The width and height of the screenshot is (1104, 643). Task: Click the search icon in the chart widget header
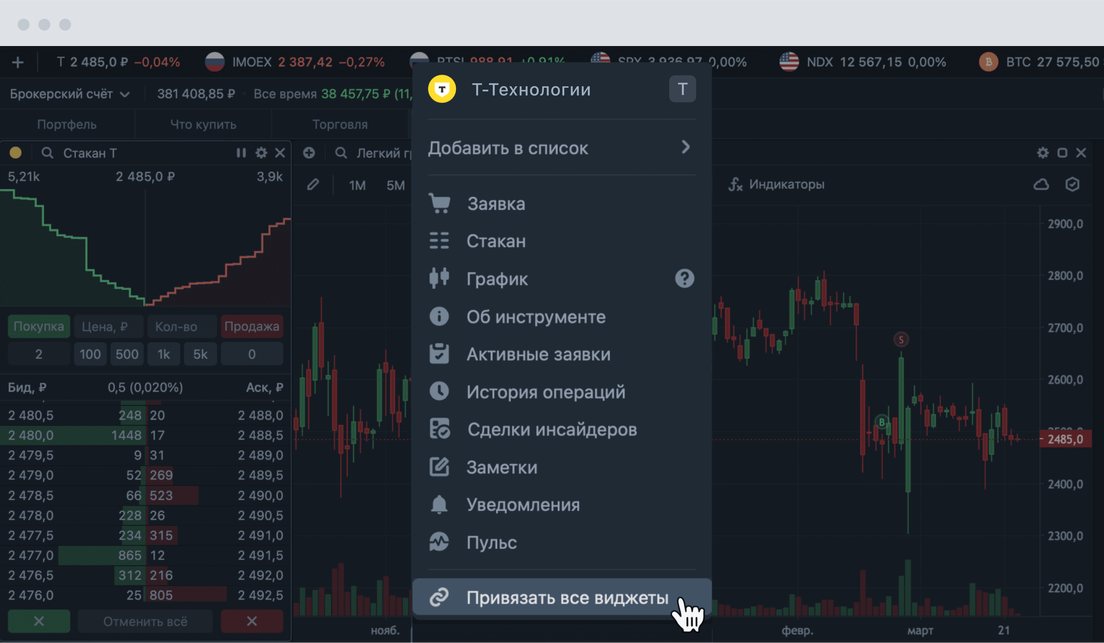pos(341,153)
